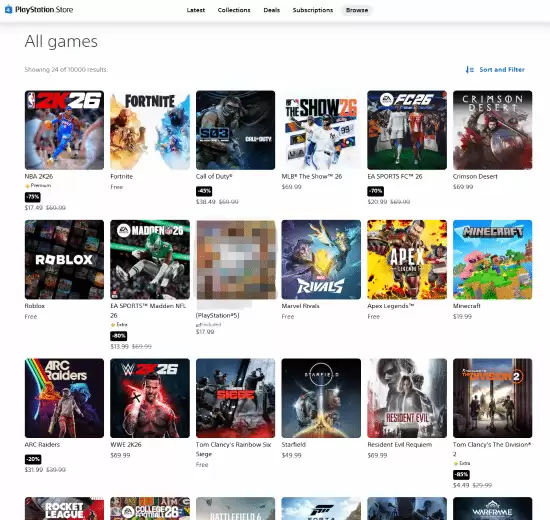Click the Sort and Filter text button
Image resolution: width=550 pixels, height=520 pixels.
click(502, 69)
